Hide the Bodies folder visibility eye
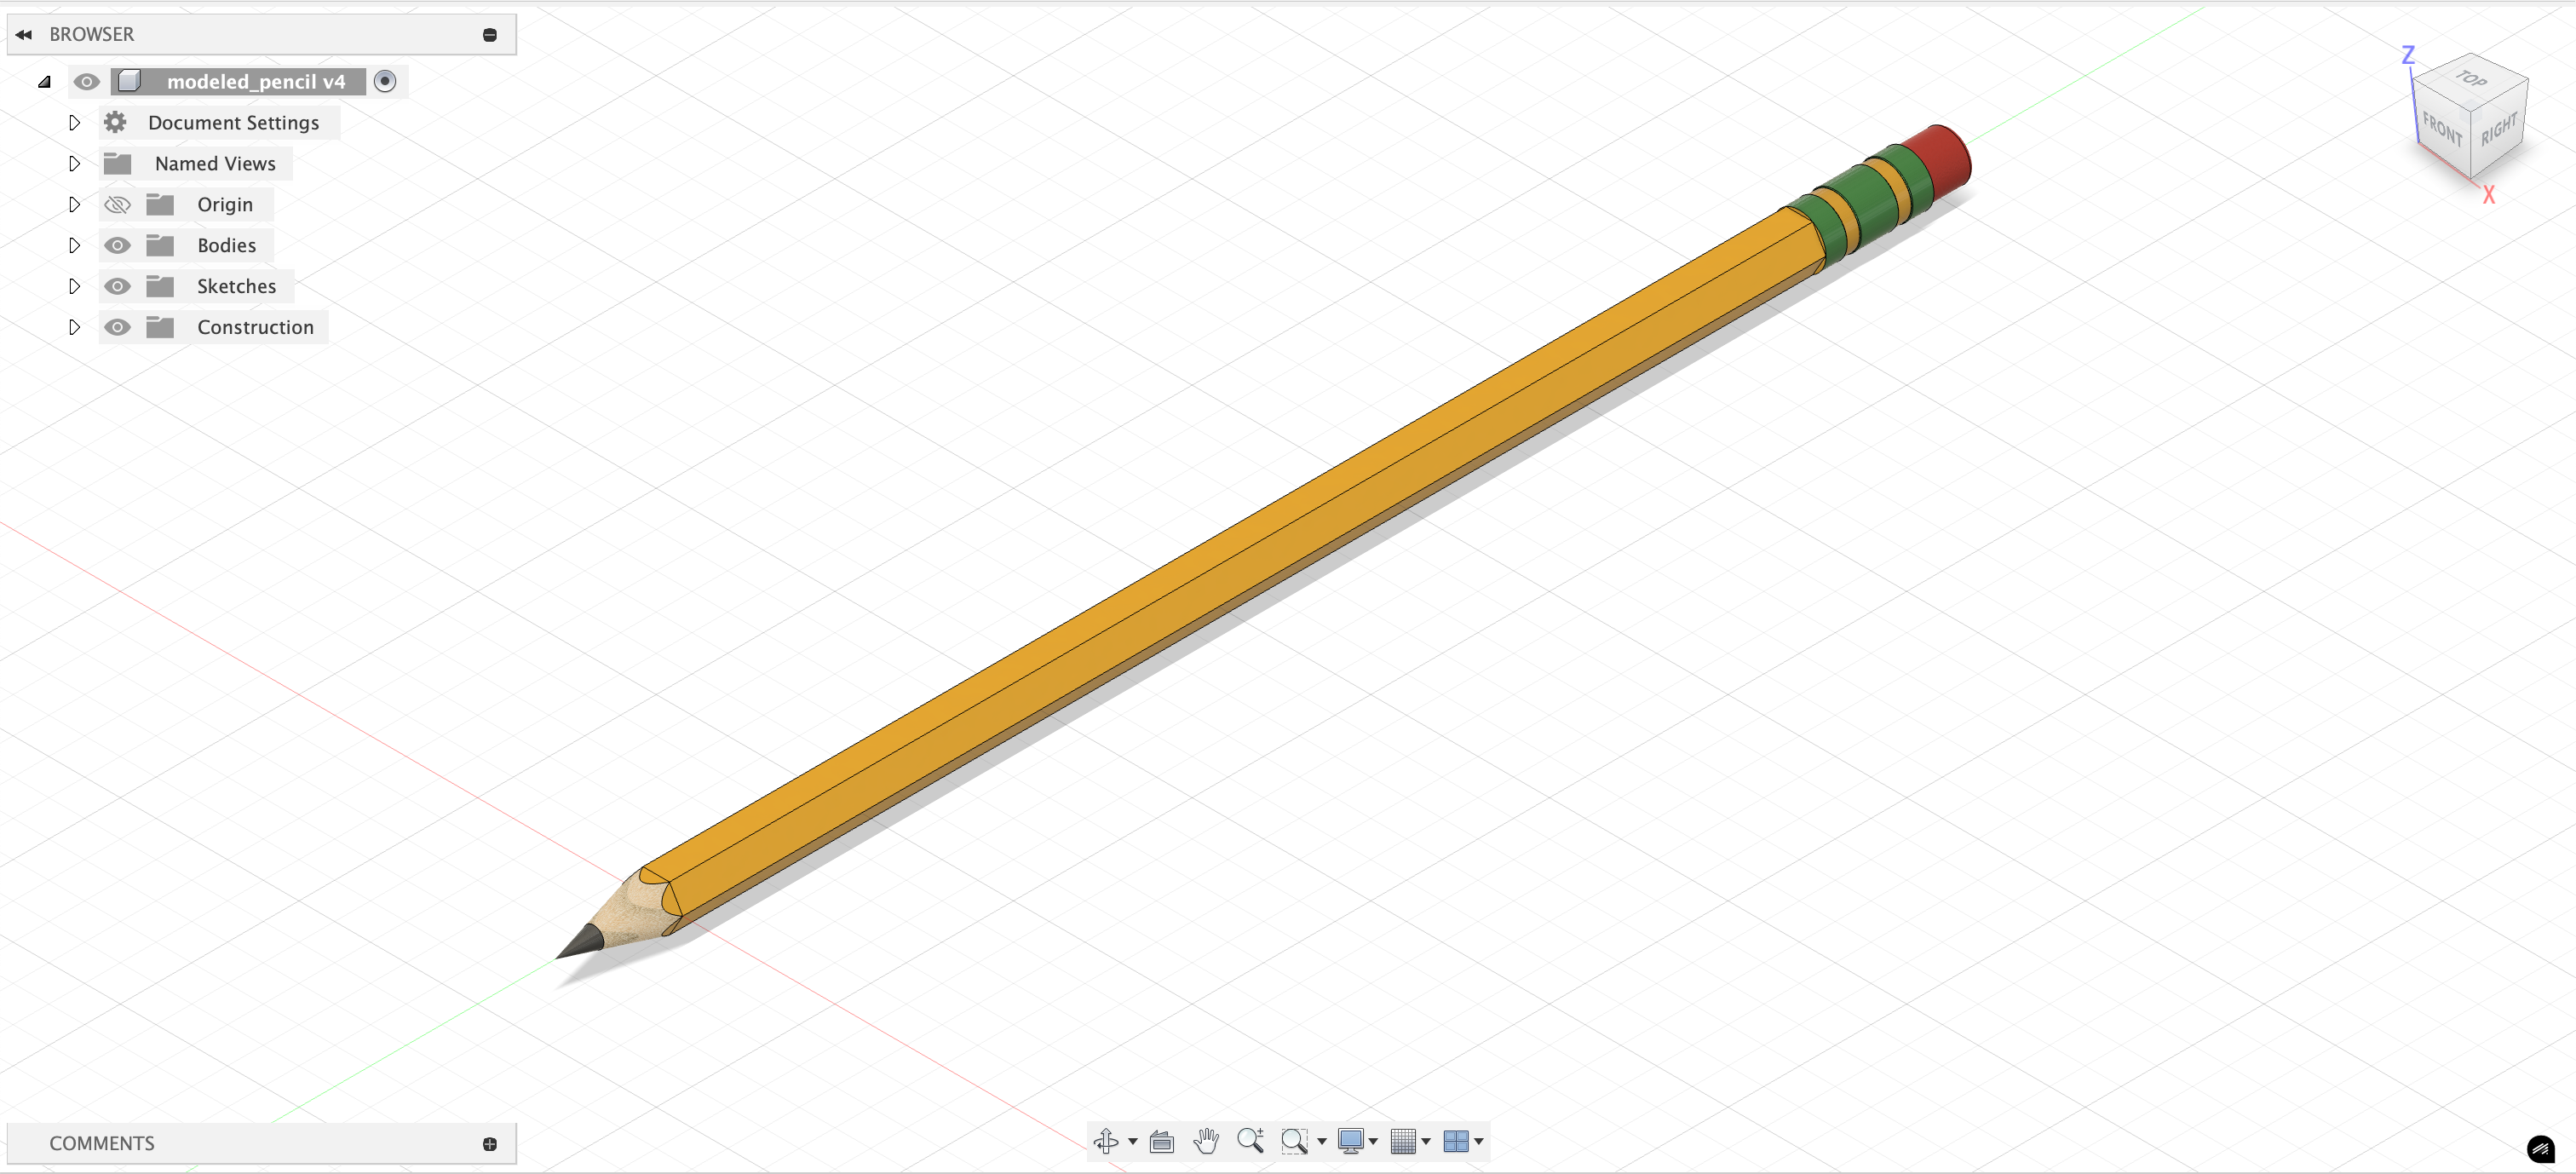 pos(117,245)
